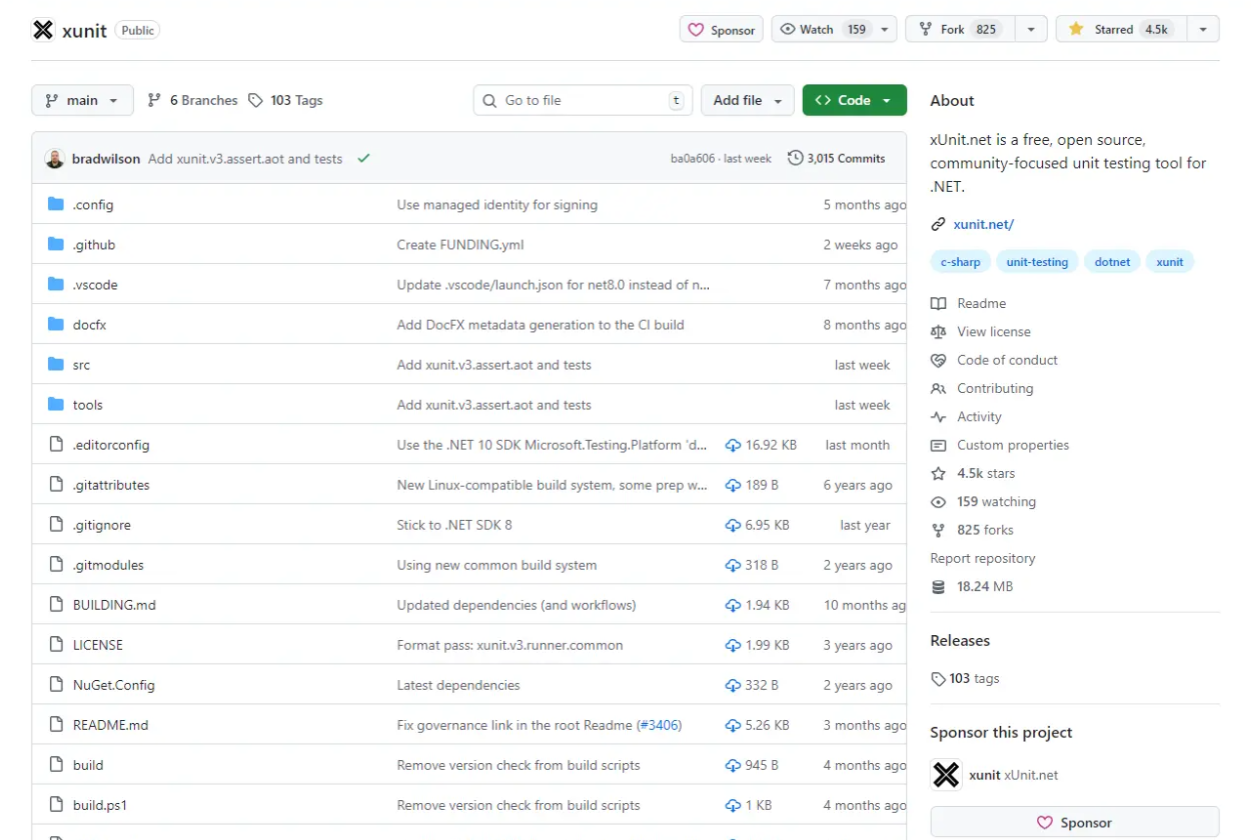Open the commit history clock icon
The image size is (1251, 840).
(x=795, y=158)
